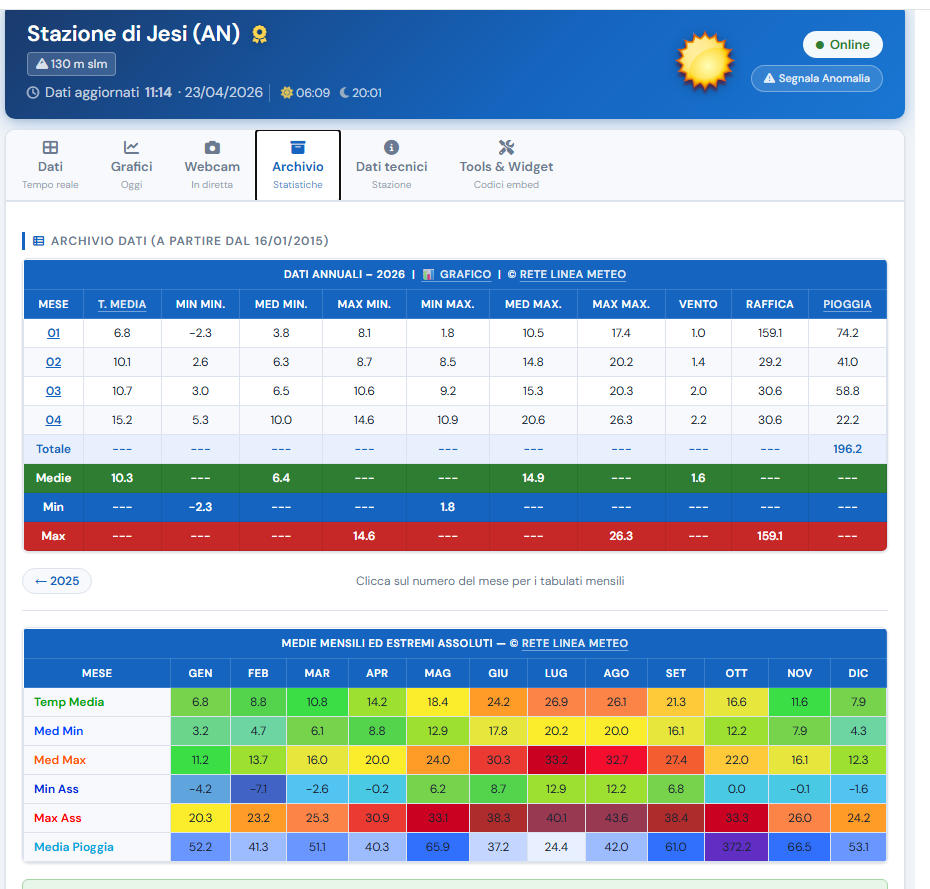This screenshot has width=930, height=889.
Task: Open the Tools & Widget tab
Action: [506, 165]
